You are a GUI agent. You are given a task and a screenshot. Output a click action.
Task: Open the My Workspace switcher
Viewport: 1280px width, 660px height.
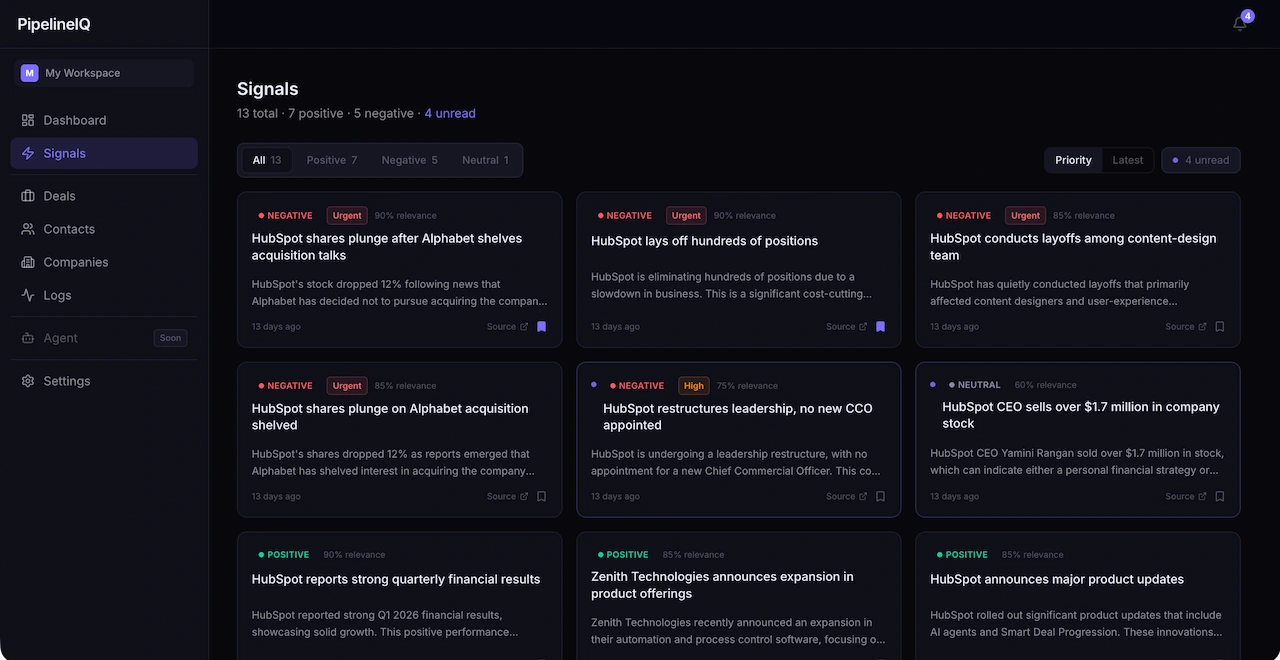pyautogui.click(x=104, y=73)
